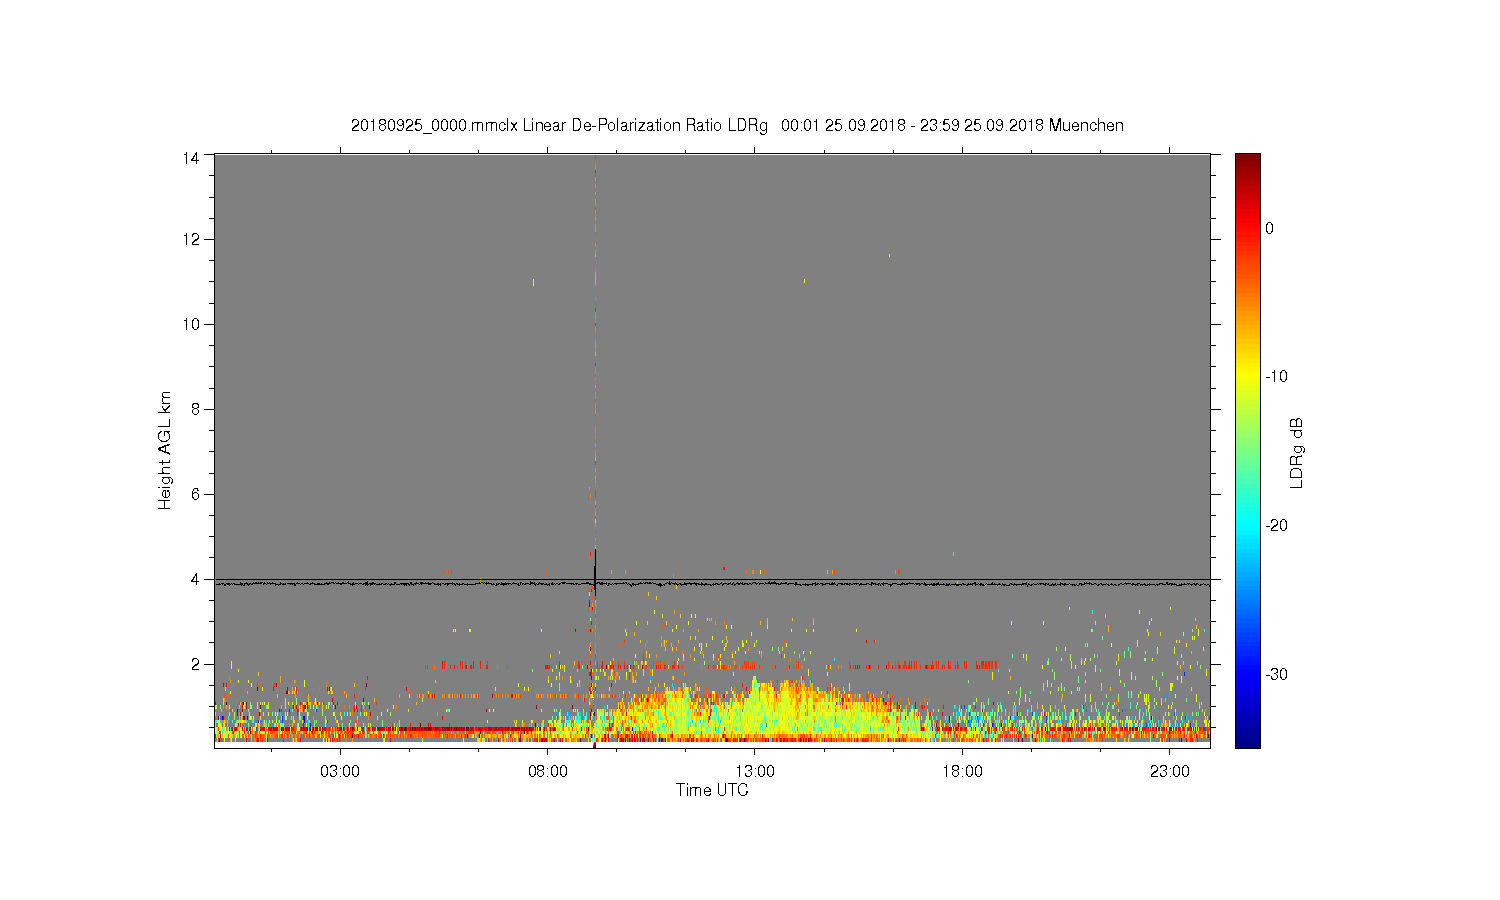Click the colorbar -10 dB label
The image size is (1500, 900).
pos(1276,377)
